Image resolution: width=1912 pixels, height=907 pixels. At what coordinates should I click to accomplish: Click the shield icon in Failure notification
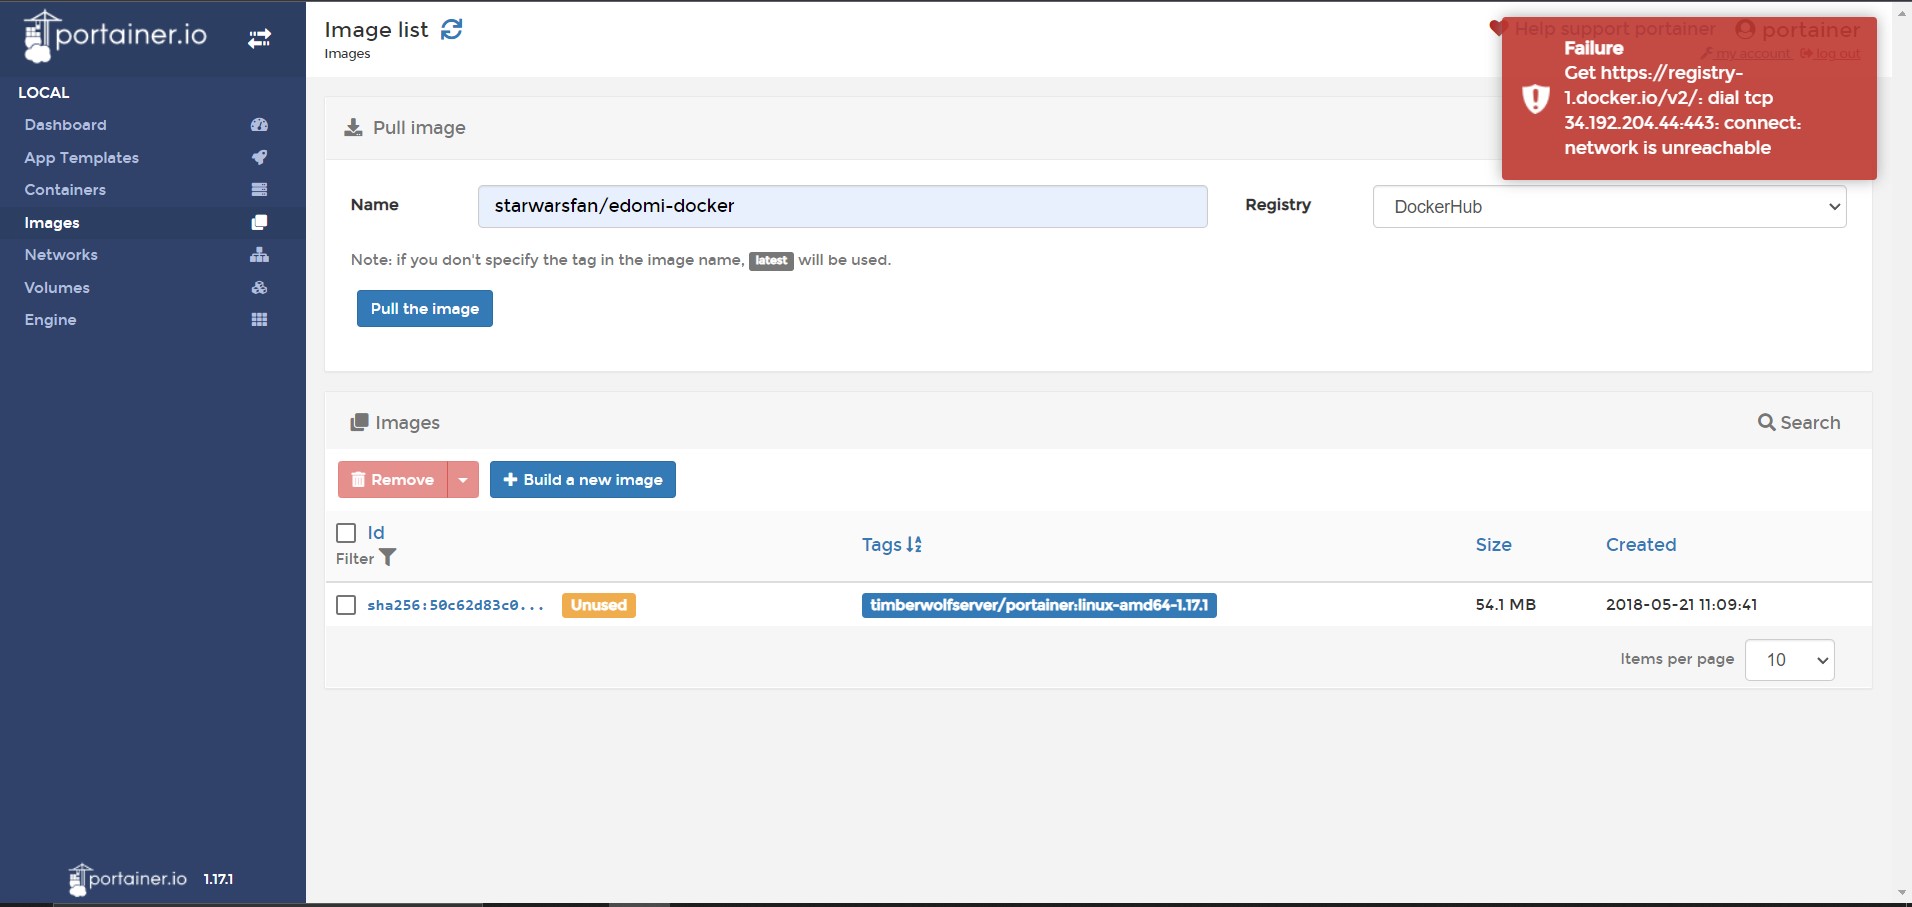1536,98
